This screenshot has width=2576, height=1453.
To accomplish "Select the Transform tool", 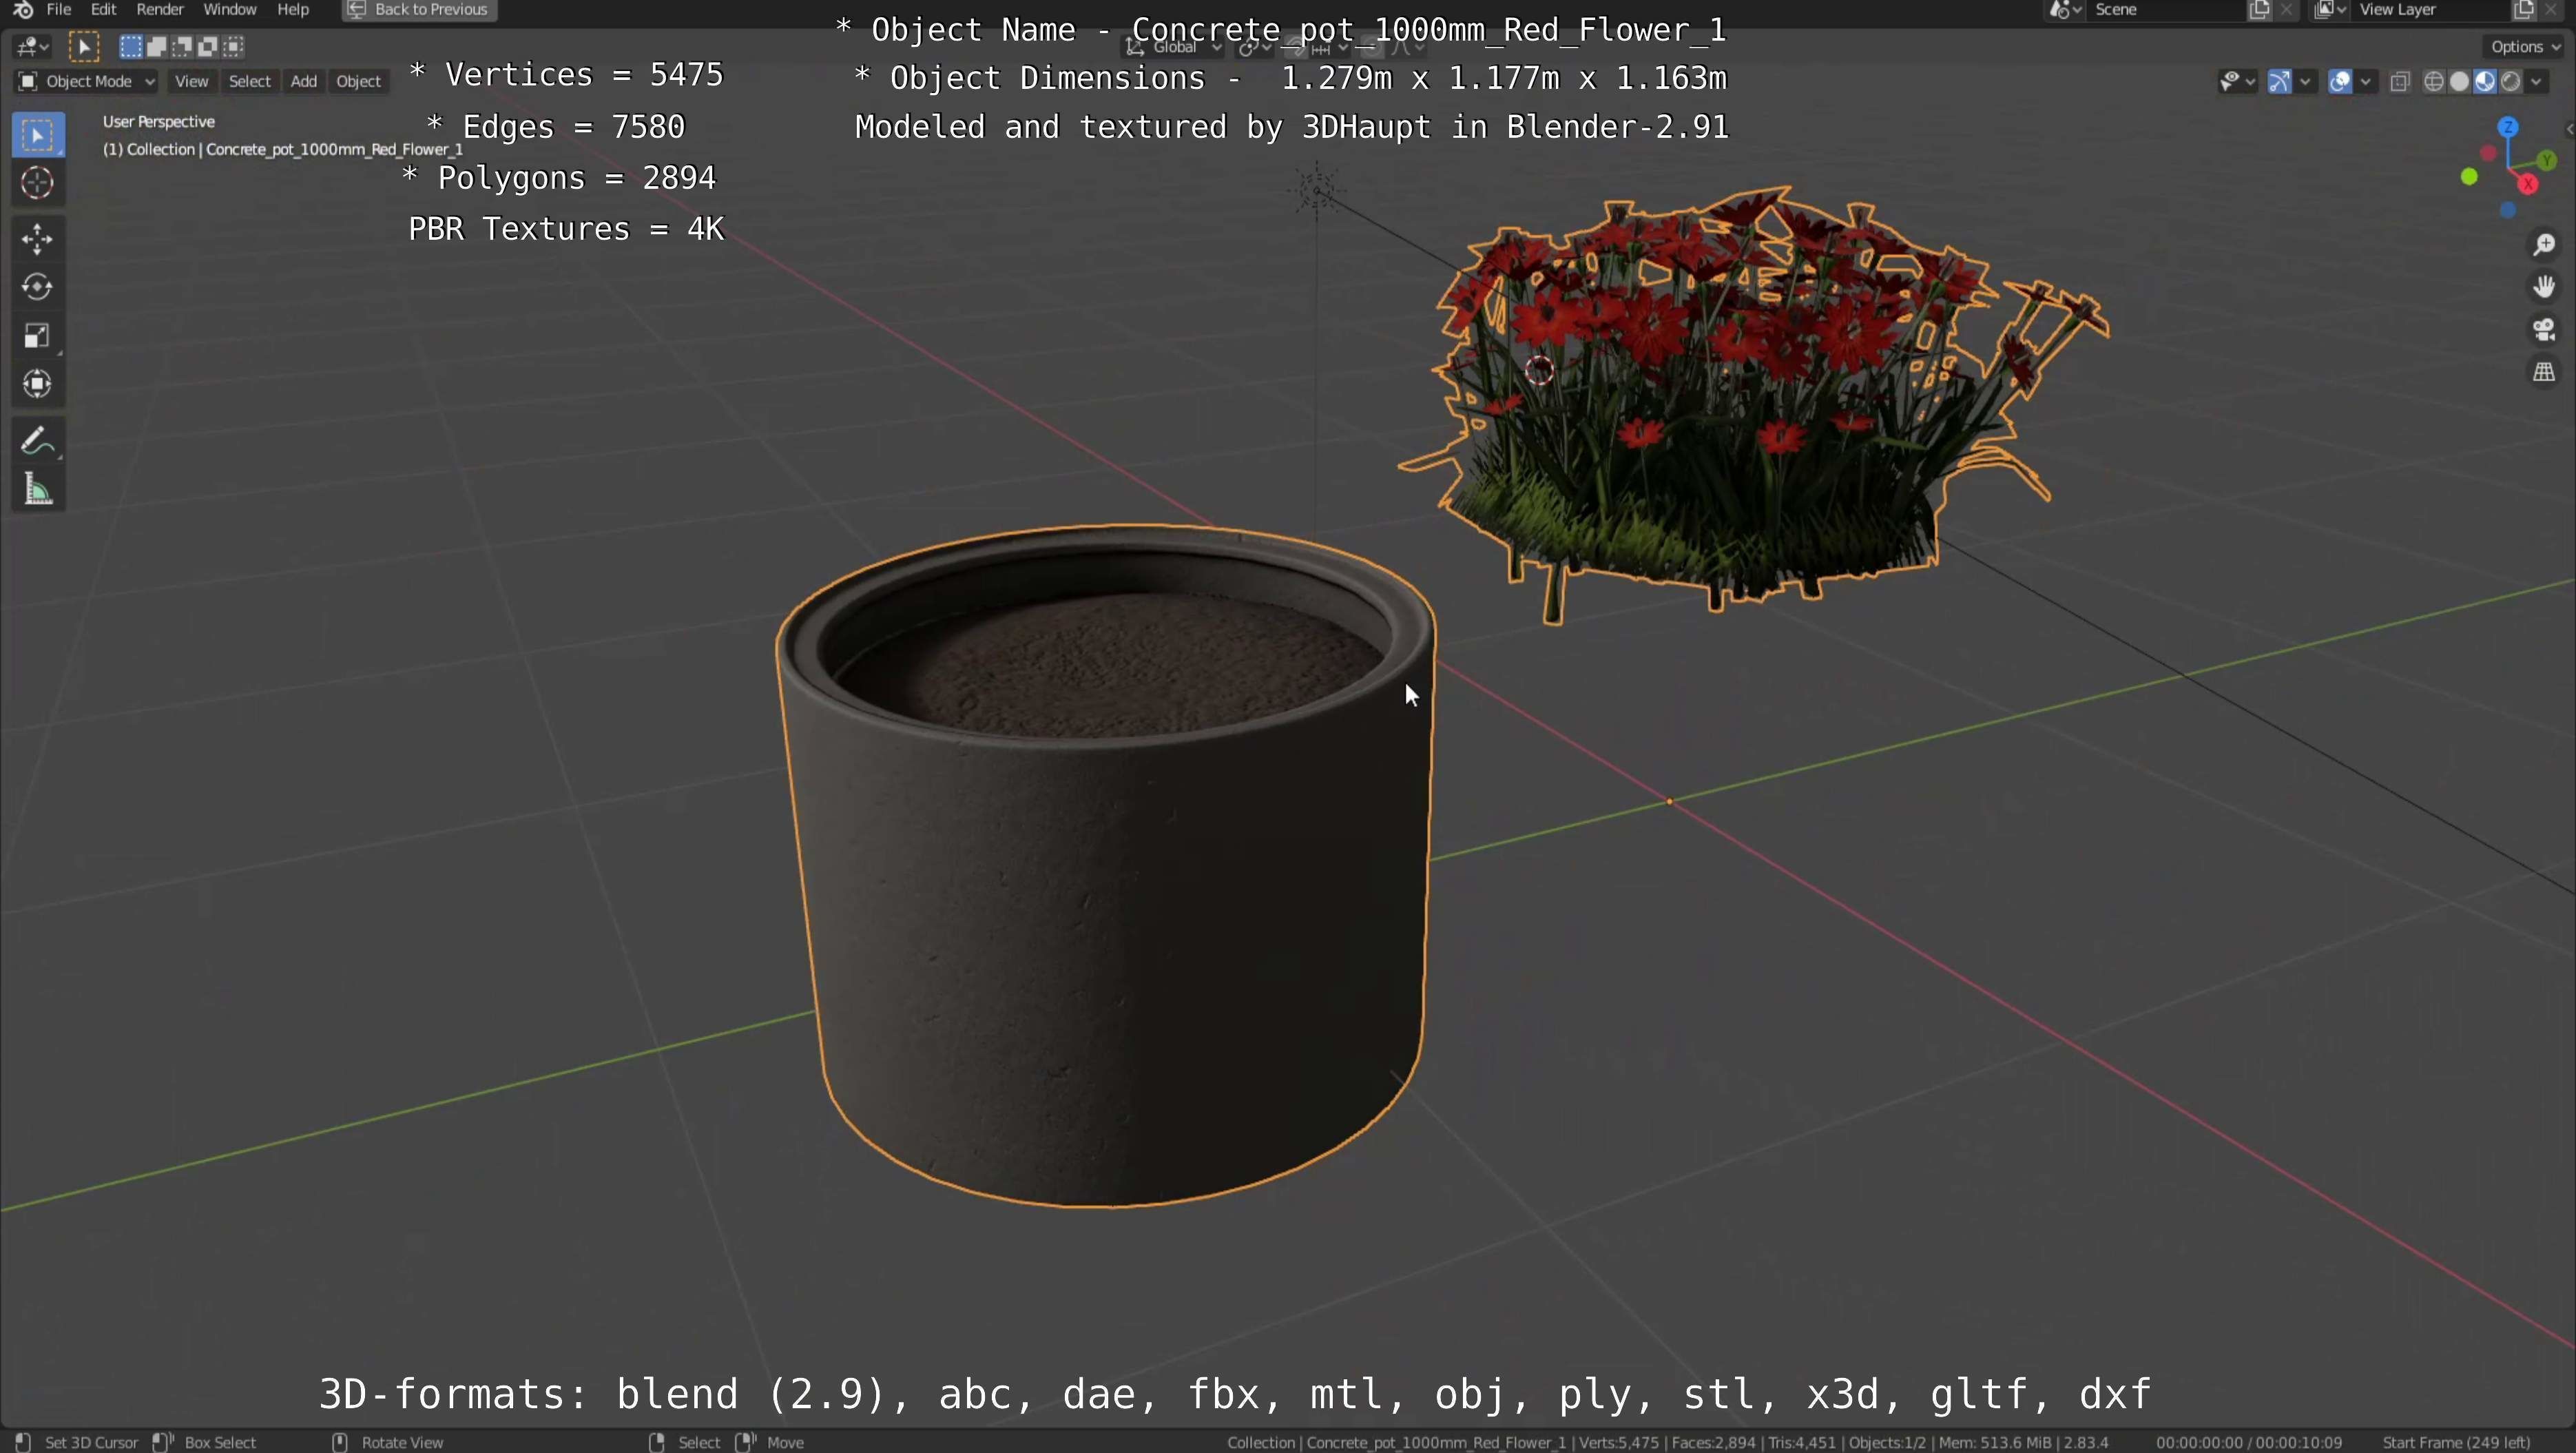I will 38,384.
